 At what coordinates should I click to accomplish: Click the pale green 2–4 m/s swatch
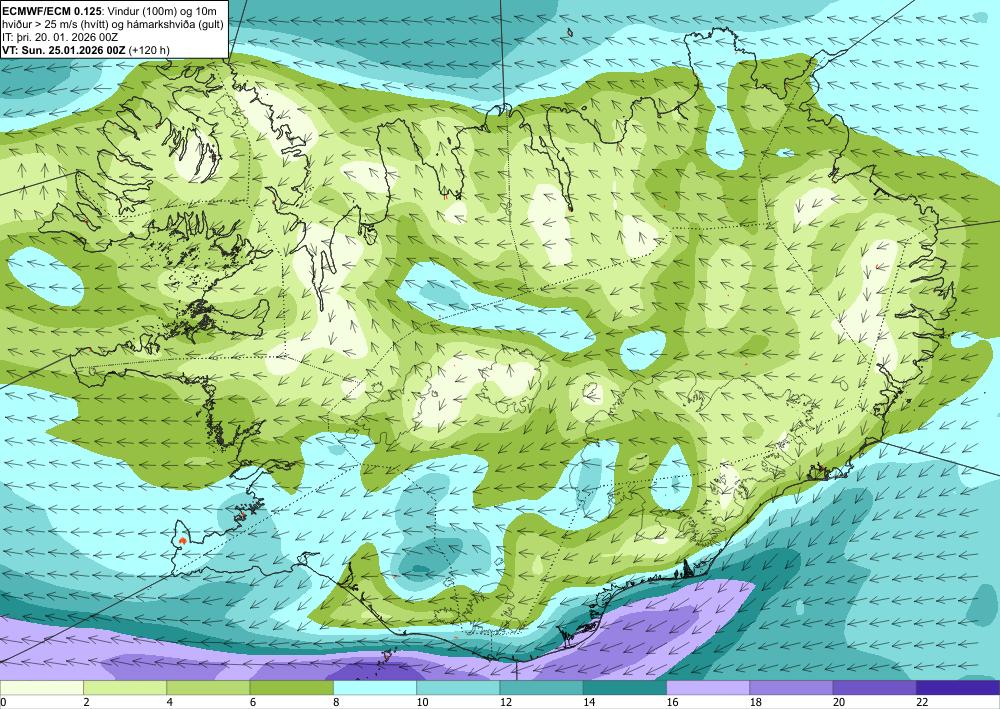pos(125,688)
